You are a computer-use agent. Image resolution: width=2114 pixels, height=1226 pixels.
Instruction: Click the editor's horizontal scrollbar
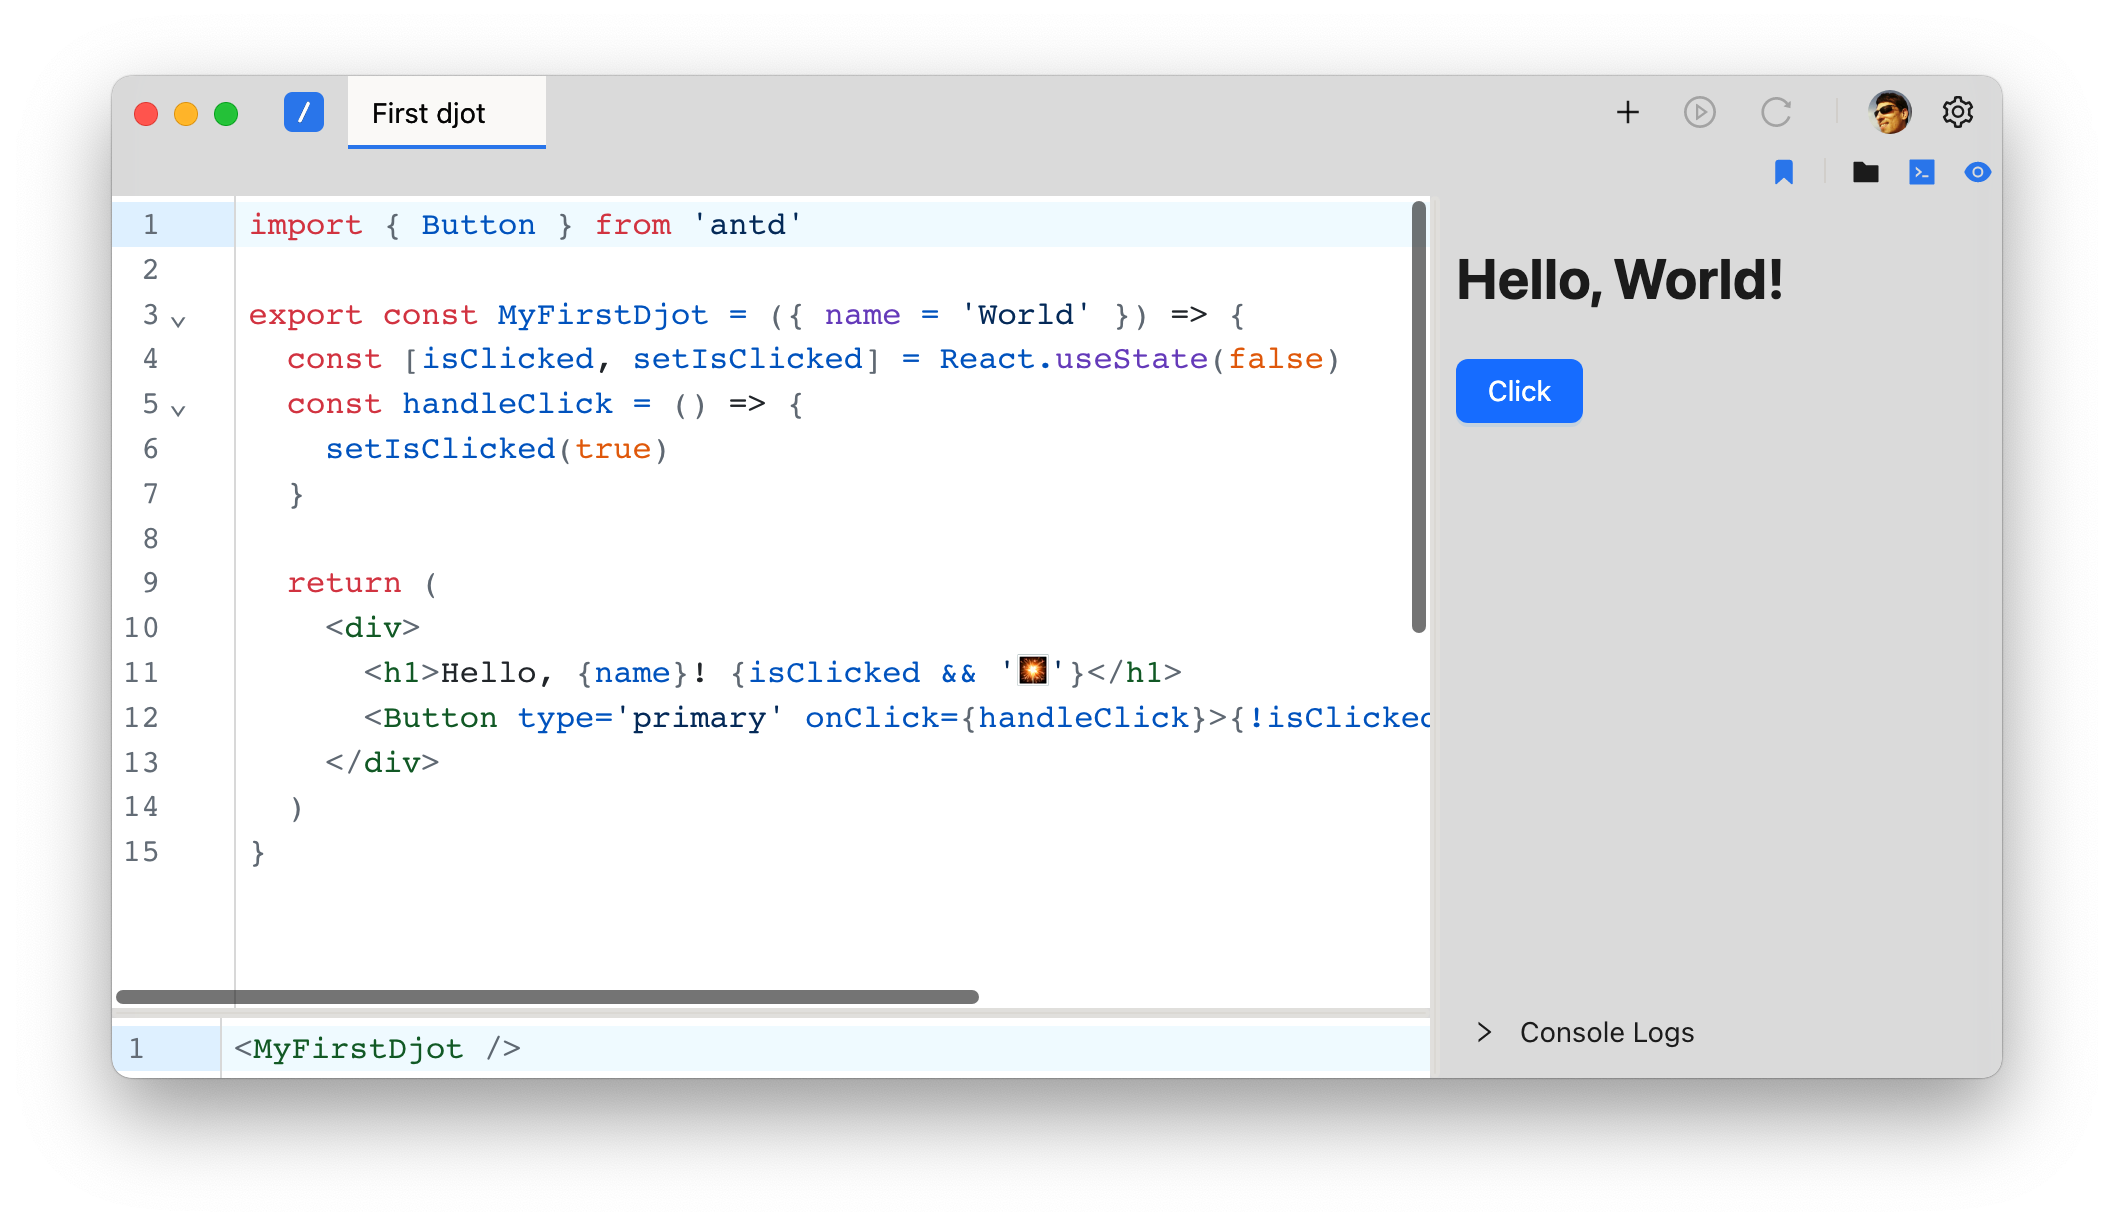[547, 997]
